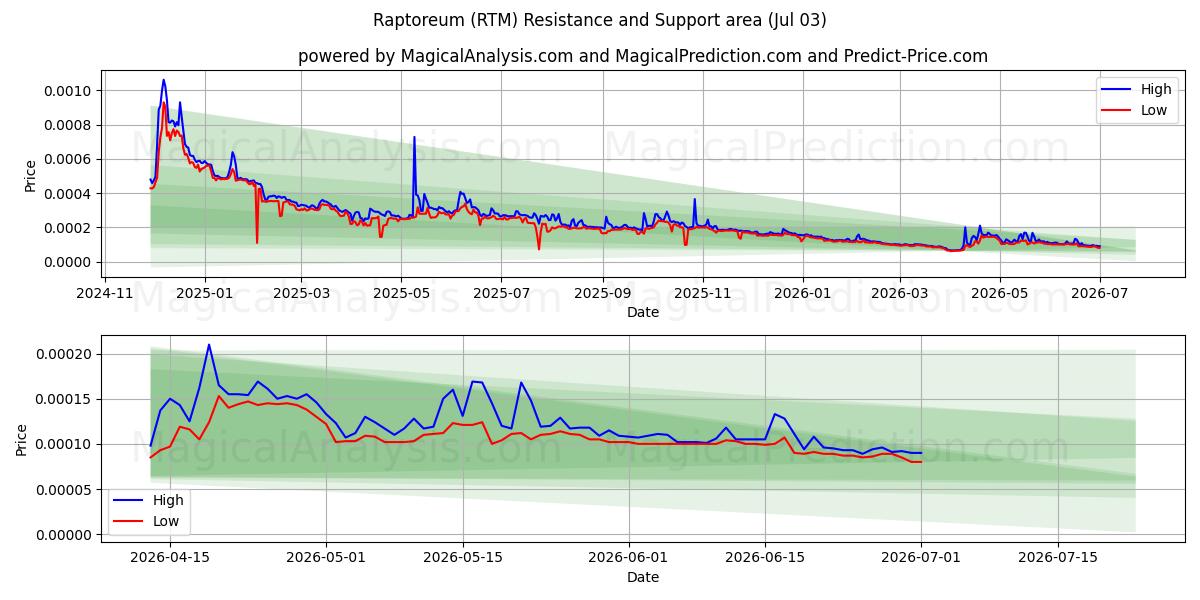Click the top chart y-axis label '0.0010'
Image resolution: width=1200 pixels, height=600 pixels.
pyautogui.click(x=68, y=91)
